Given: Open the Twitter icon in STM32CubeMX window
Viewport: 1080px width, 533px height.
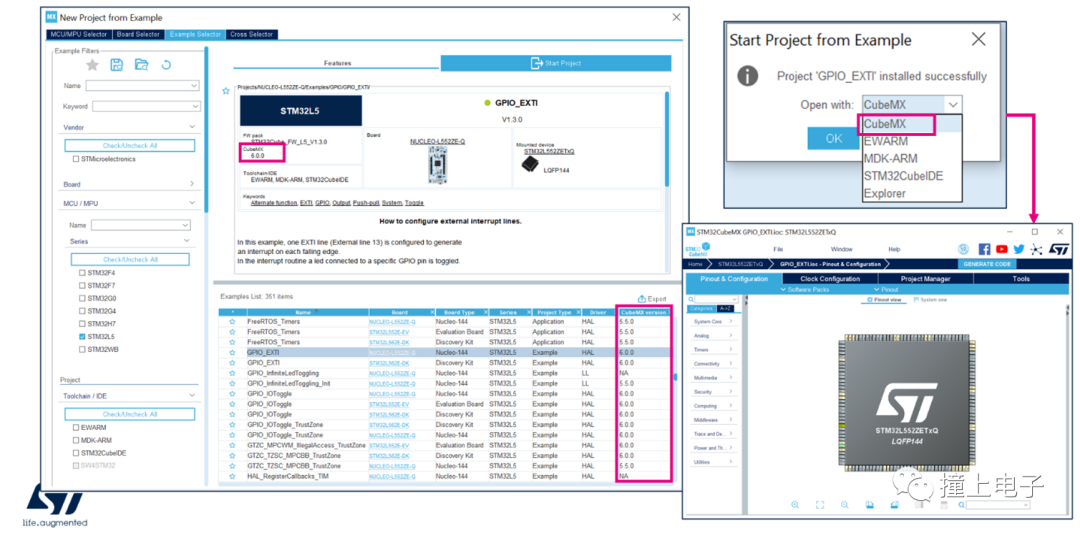Looking at the screenshot, I should (1019, 249).
